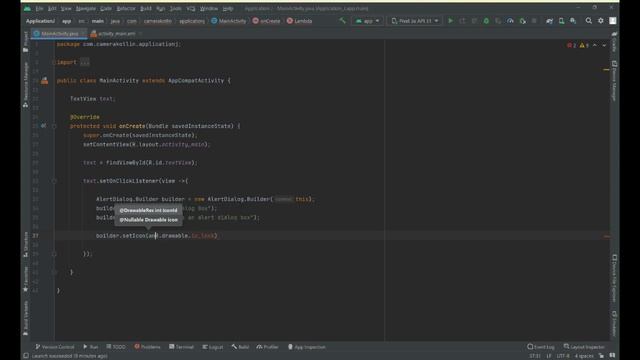The image size is (640, 360).
Task: Click the app module breadcrumb
Action: [x=67, y=21]
